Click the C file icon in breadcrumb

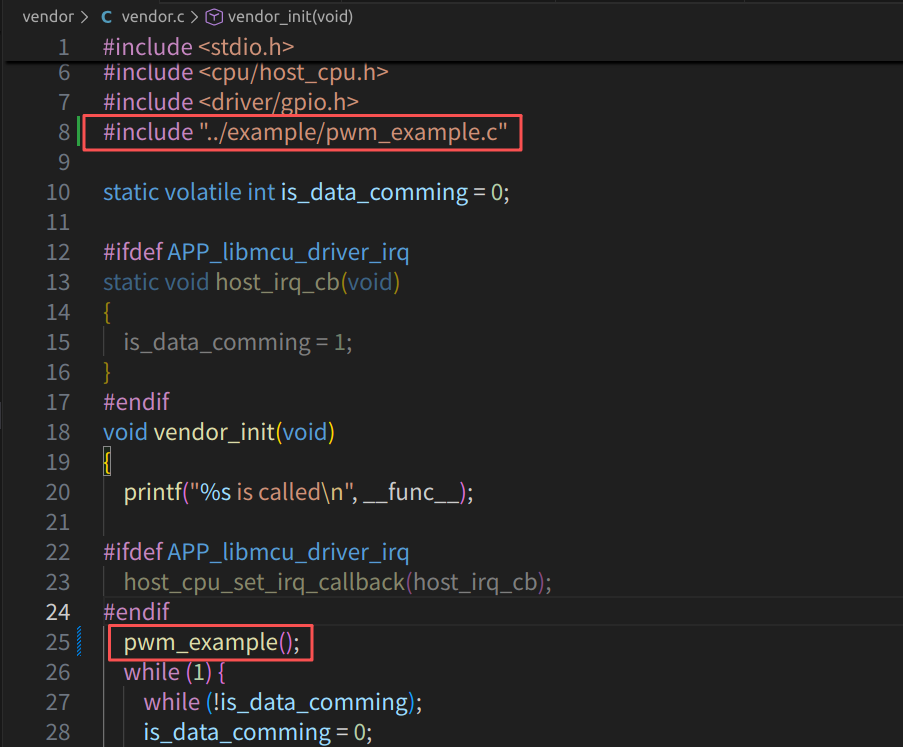107,17
